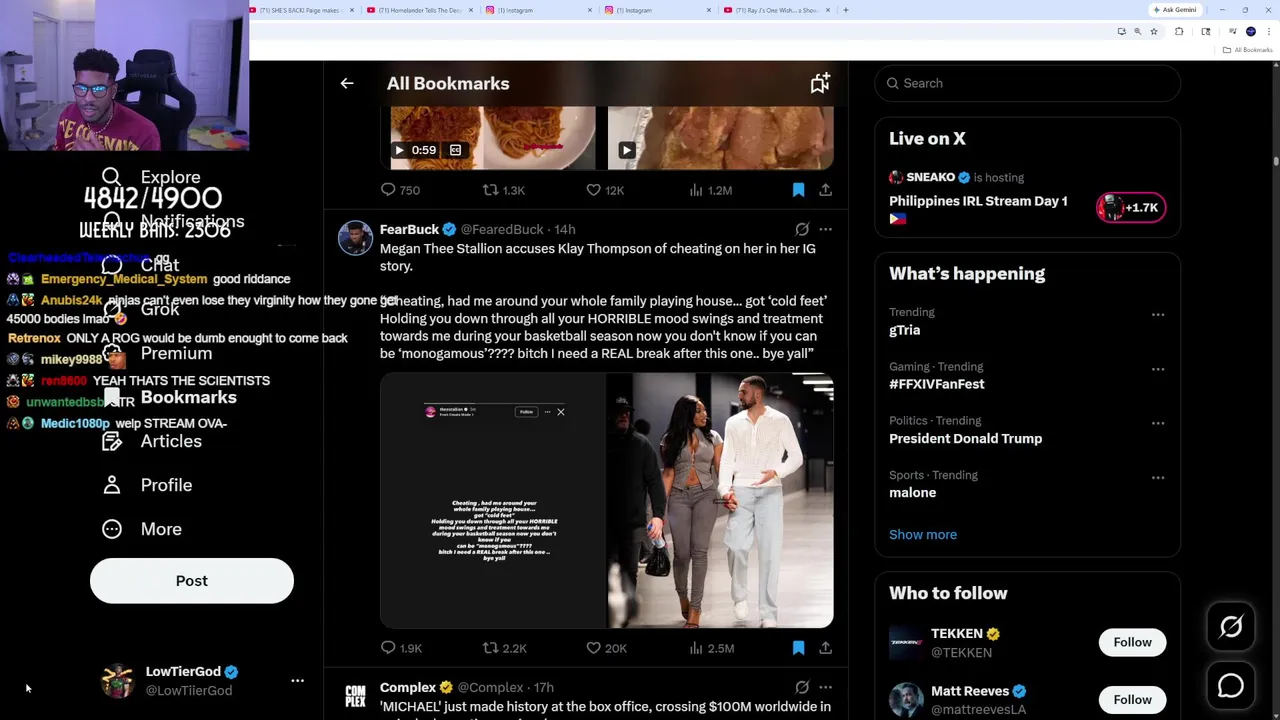
Task: Open FearBuck's profile avatar
Action: [x=355, y=239]
